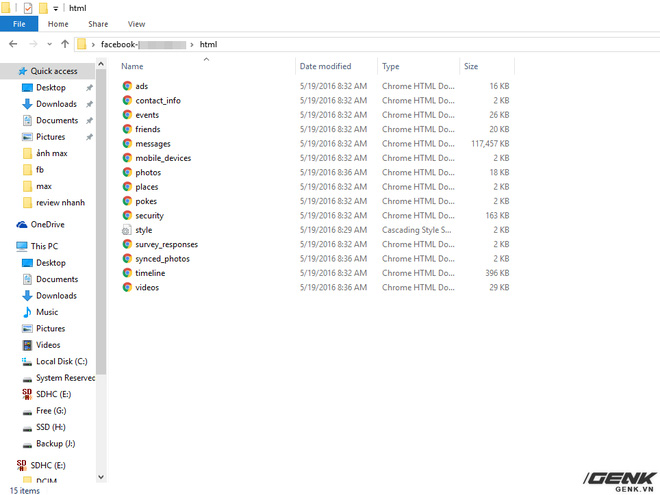The height and width of the screenshot is (495, 660).
Task: Open the ảnh max folder
Action: click(x=51, y=153)
